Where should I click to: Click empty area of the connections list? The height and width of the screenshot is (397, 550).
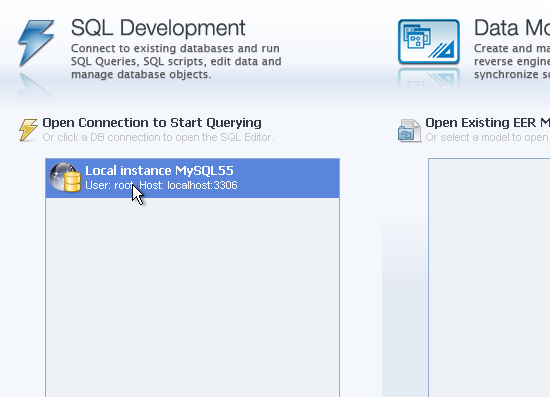click(192, 297)
